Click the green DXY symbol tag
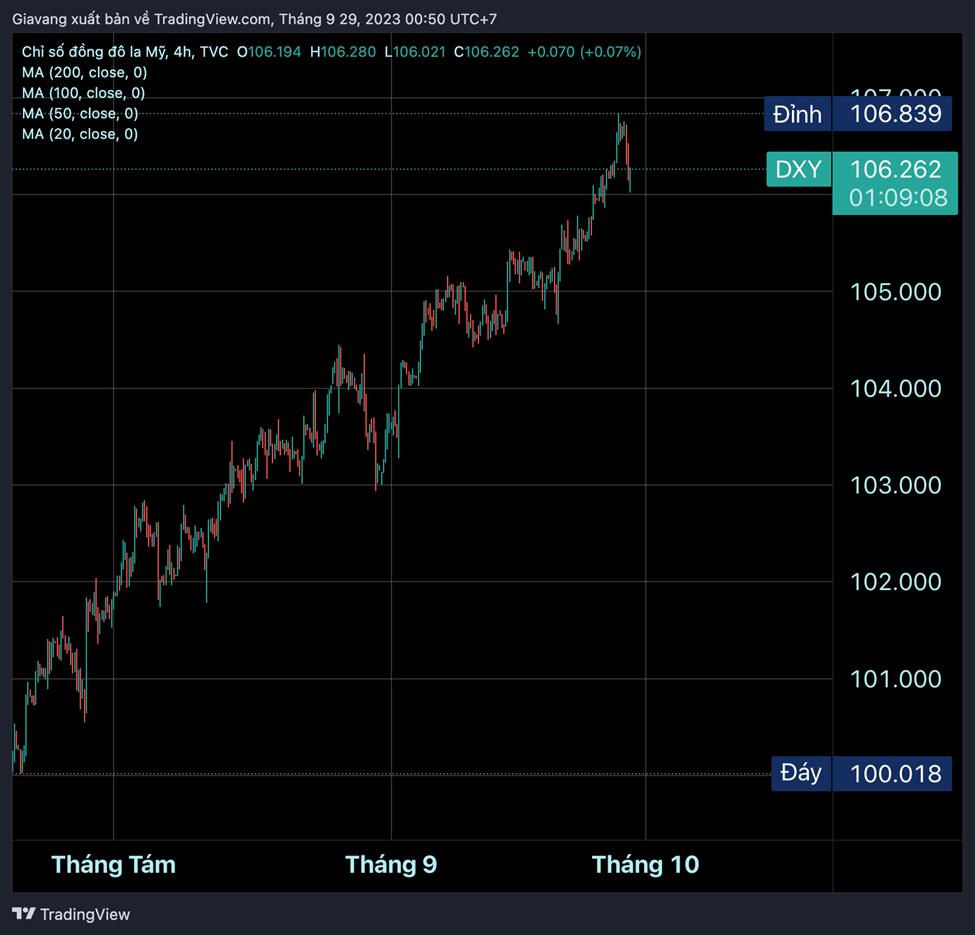 pyautogui.click(x=798, y=170)
